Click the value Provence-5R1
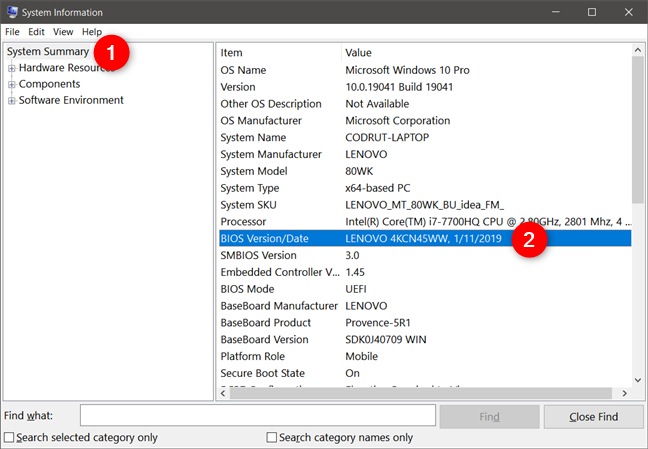 [x=378, y=322]
